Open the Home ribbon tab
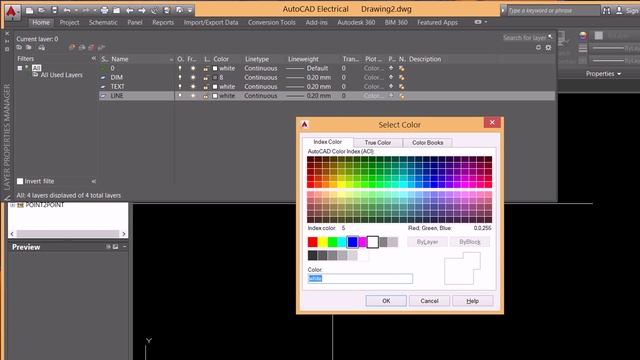Image resolution: width=640 pixels, height=360 pixels. coord(41,22)
